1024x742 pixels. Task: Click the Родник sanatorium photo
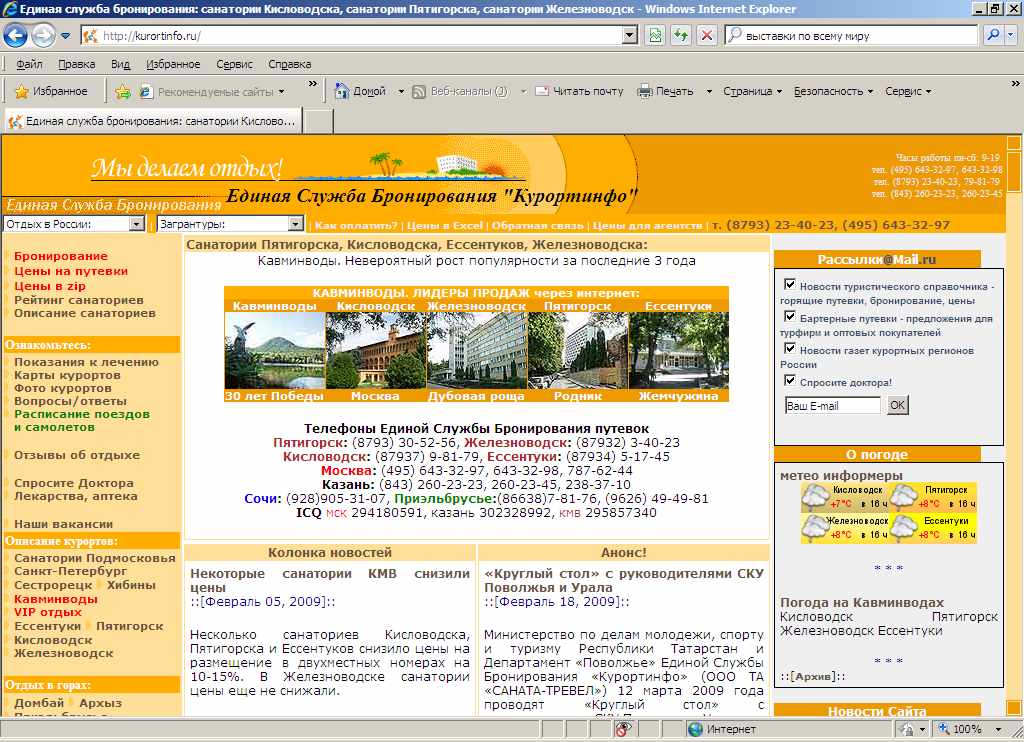click(577, 351)
